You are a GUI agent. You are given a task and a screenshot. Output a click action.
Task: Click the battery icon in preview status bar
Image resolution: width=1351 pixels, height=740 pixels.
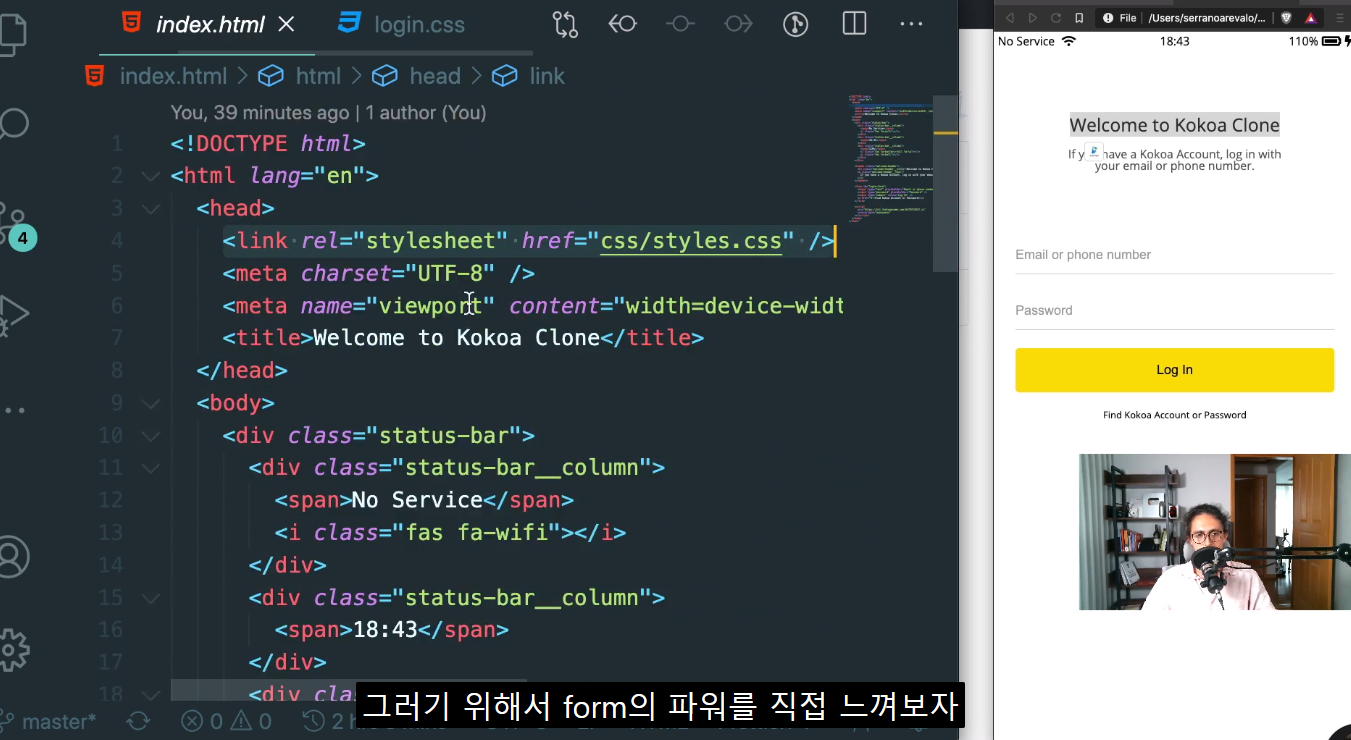coord(1330,41)
